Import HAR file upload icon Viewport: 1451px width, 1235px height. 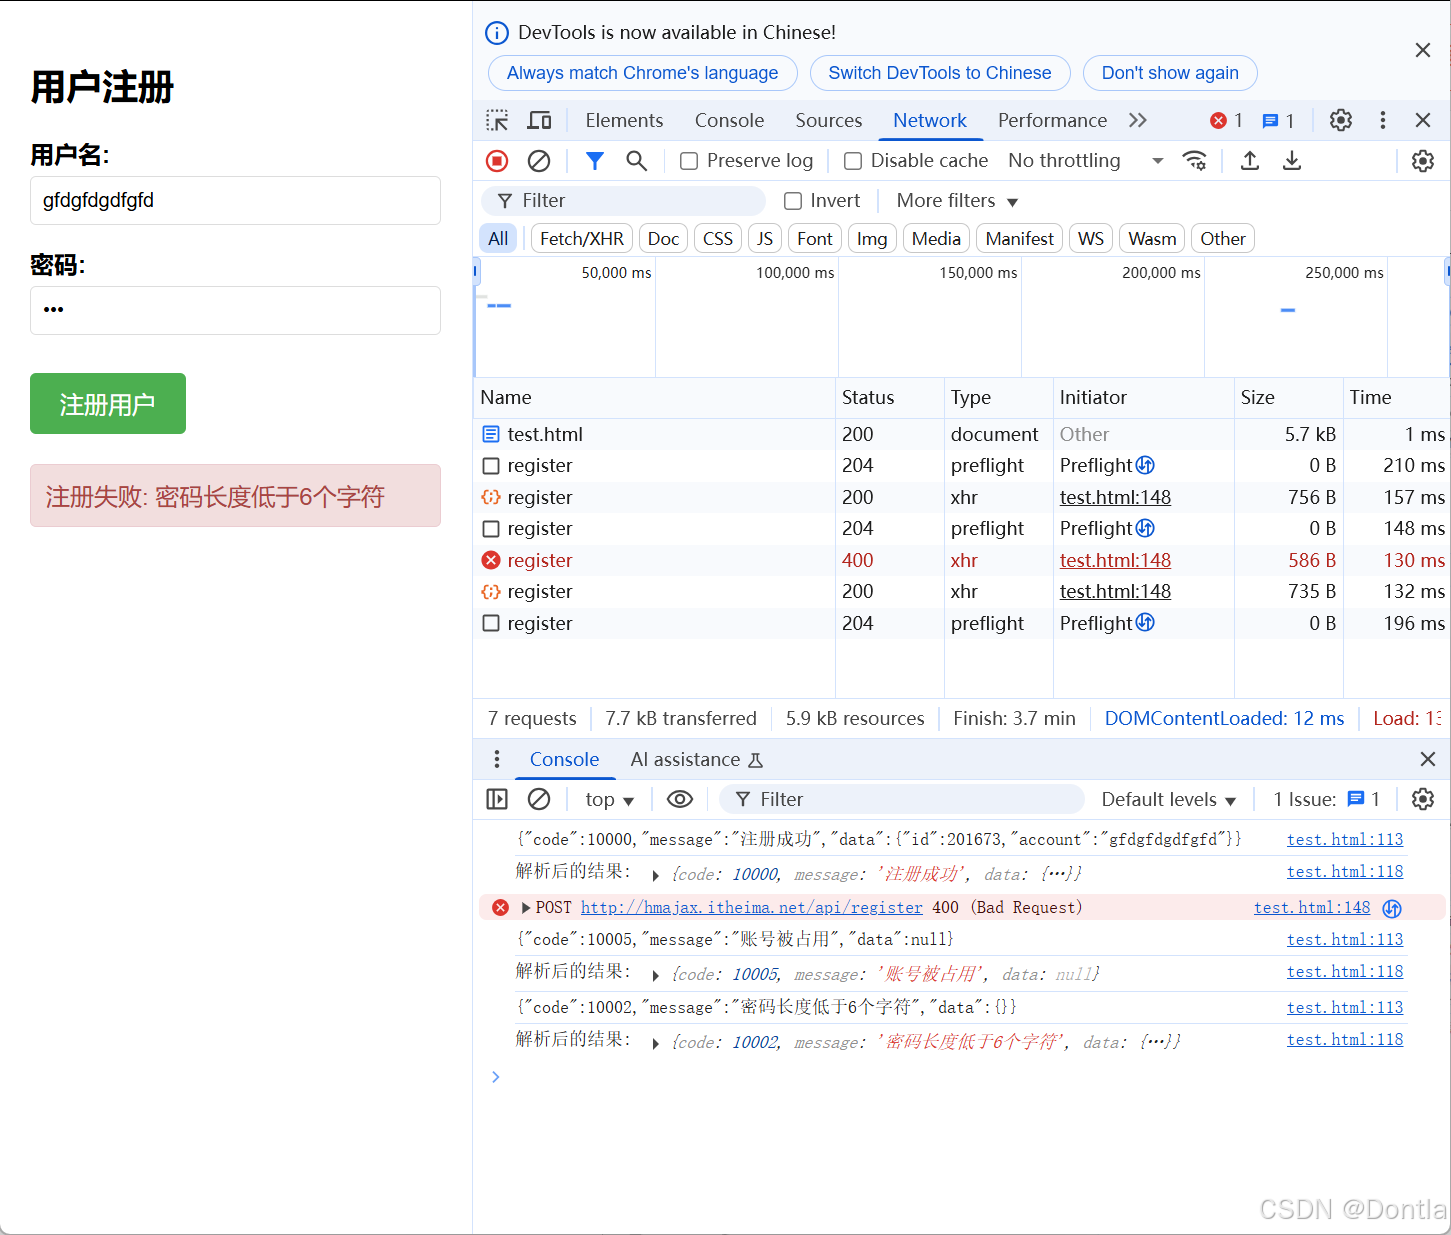[x=1250, y=161]
